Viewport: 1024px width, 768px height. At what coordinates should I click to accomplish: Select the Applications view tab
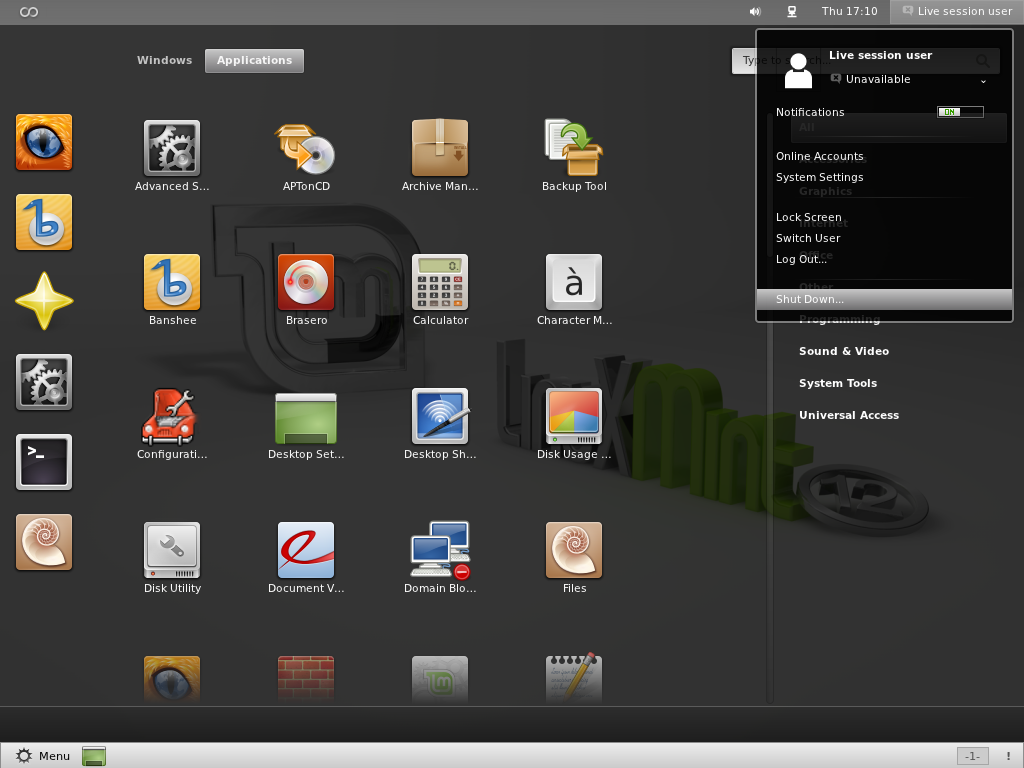(x=254, y=60)
